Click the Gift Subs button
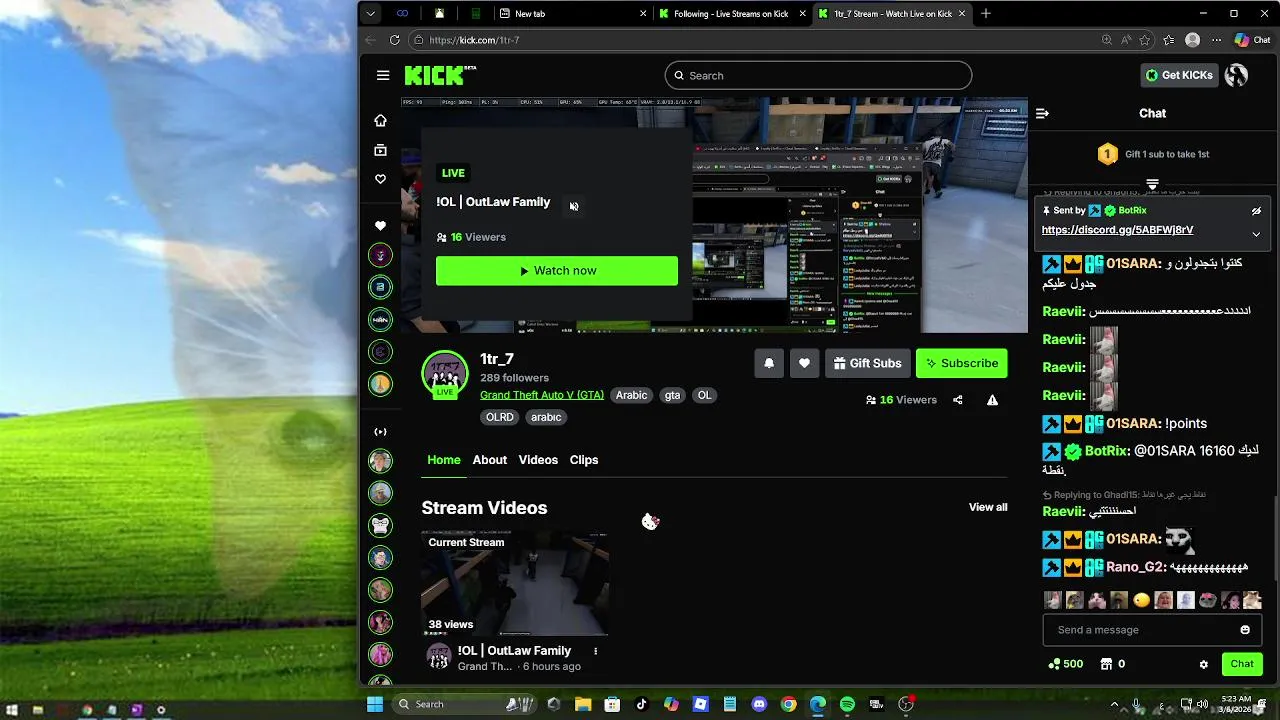1280x720 pixels. click(x=867, y=363)
